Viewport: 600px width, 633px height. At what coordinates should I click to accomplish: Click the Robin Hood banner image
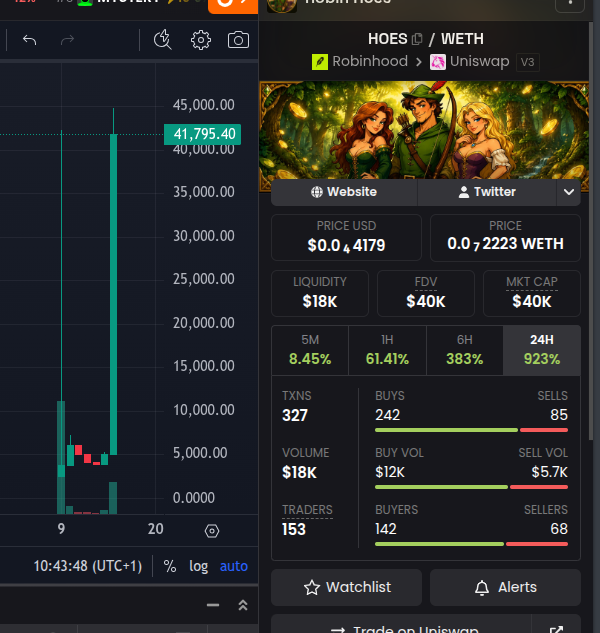click(424, 131)
